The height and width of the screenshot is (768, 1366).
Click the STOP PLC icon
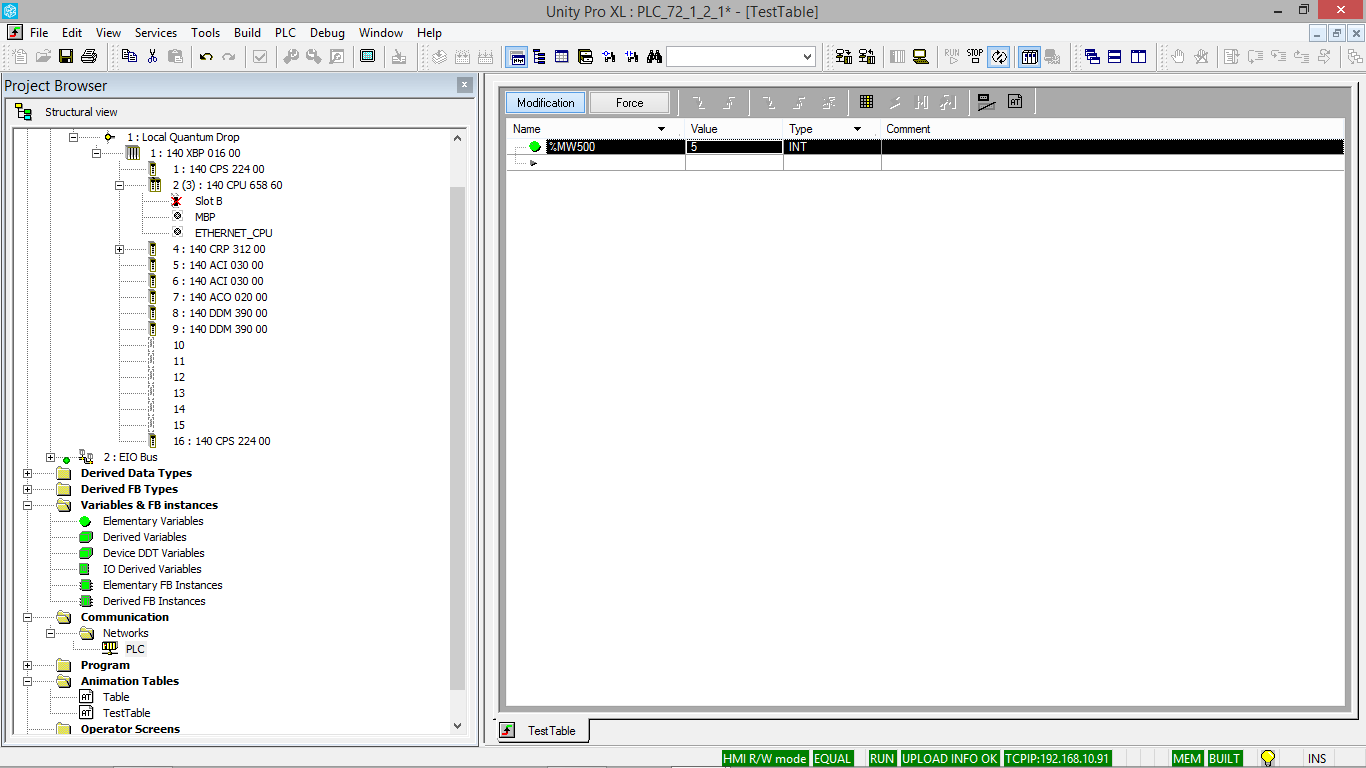[x=975, y=56]
